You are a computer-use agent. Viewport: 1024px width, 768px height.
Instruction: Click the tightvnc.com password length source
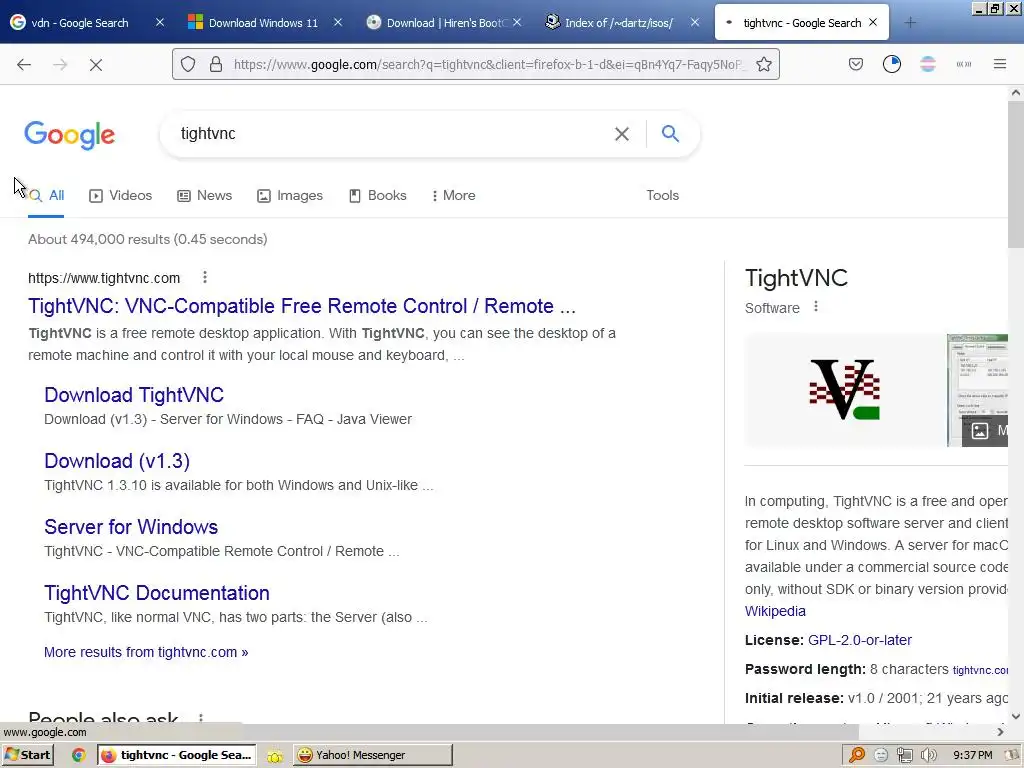coord(980,670)
